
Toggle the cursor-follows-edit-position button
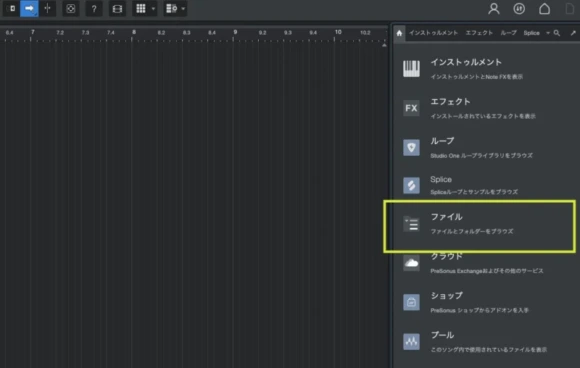47,8
